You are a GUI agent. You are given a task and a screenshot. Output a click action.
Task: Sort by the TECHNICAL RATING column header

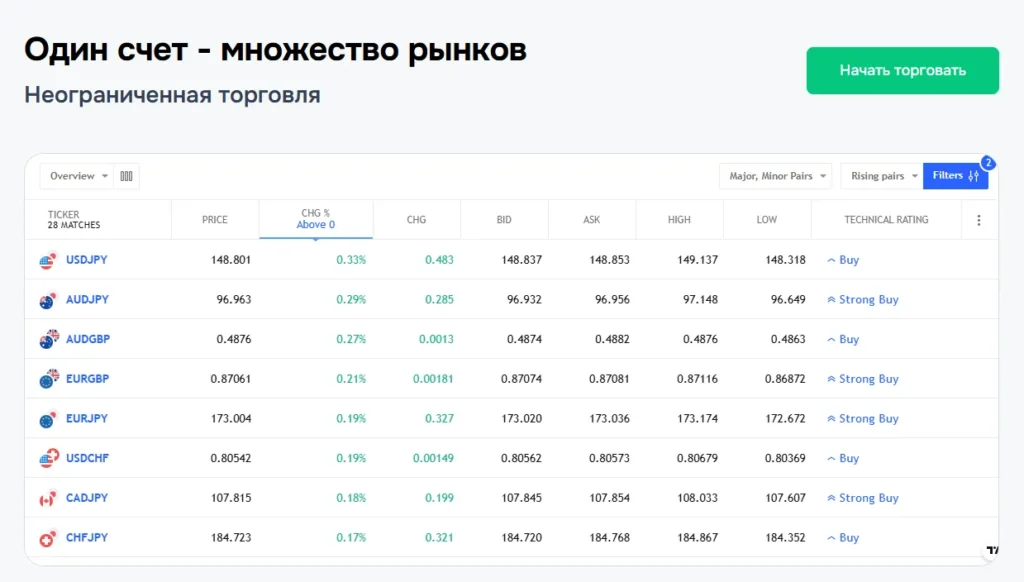[886, 220]
